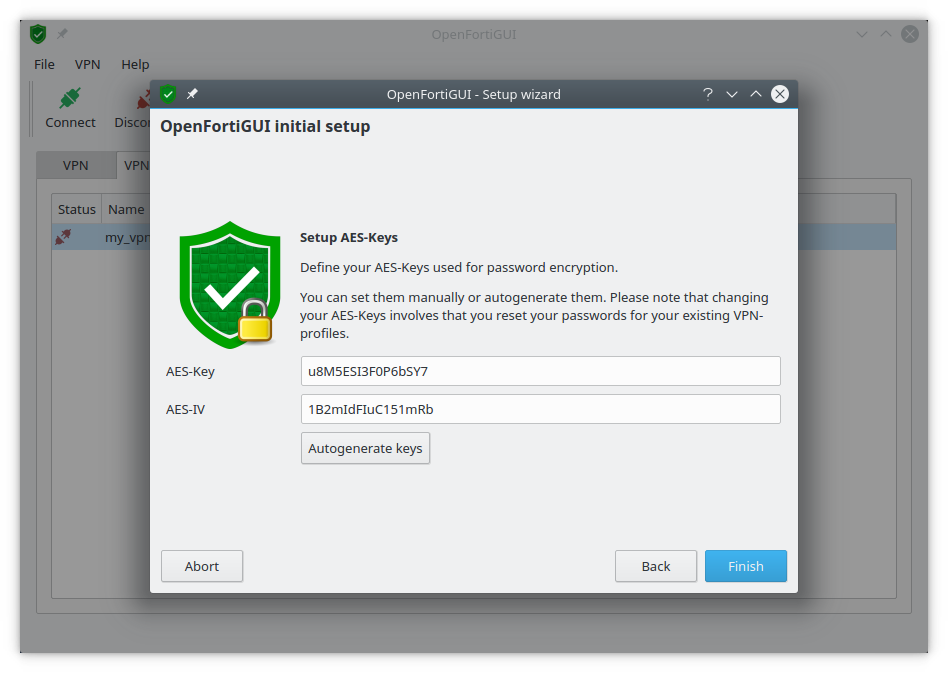Click the pin icon in main window titlebar

(62, 34)
